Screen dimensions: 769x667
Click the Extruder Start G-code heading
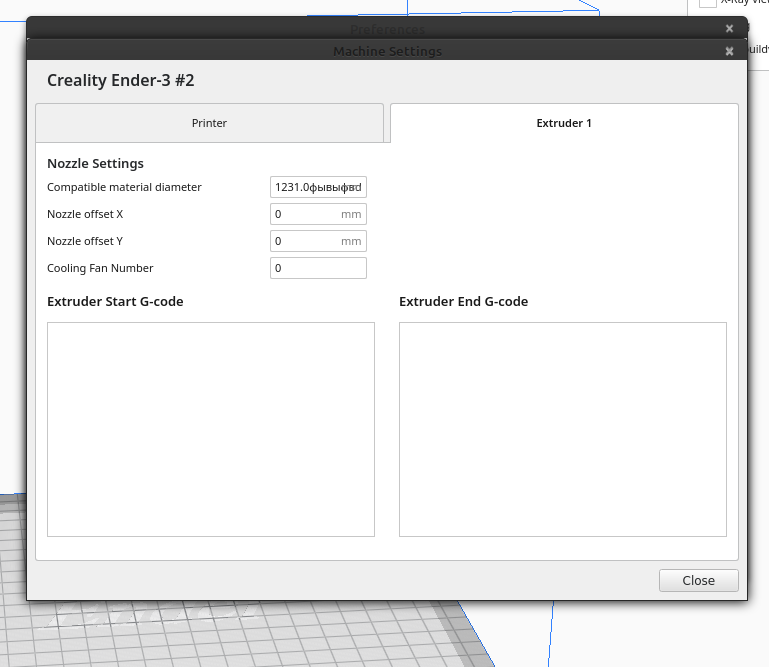click(x=115, y=301)
